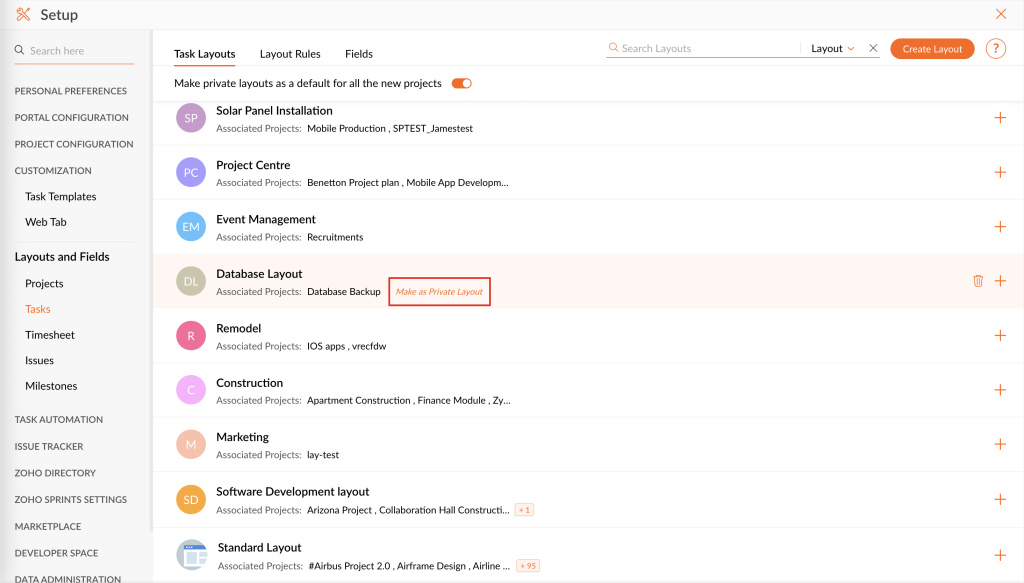
Task: Focus the Search Layouts input field
Action: pyautogui.click(x=705, y=48)
